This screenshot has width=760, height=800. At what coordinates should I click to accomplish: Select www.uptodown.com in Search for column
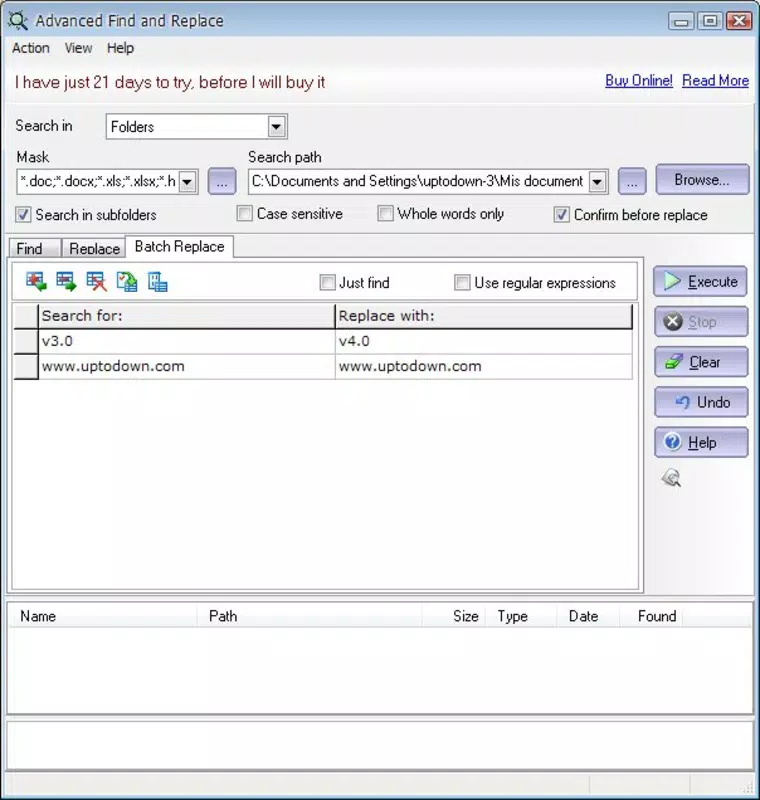point(187,366)
